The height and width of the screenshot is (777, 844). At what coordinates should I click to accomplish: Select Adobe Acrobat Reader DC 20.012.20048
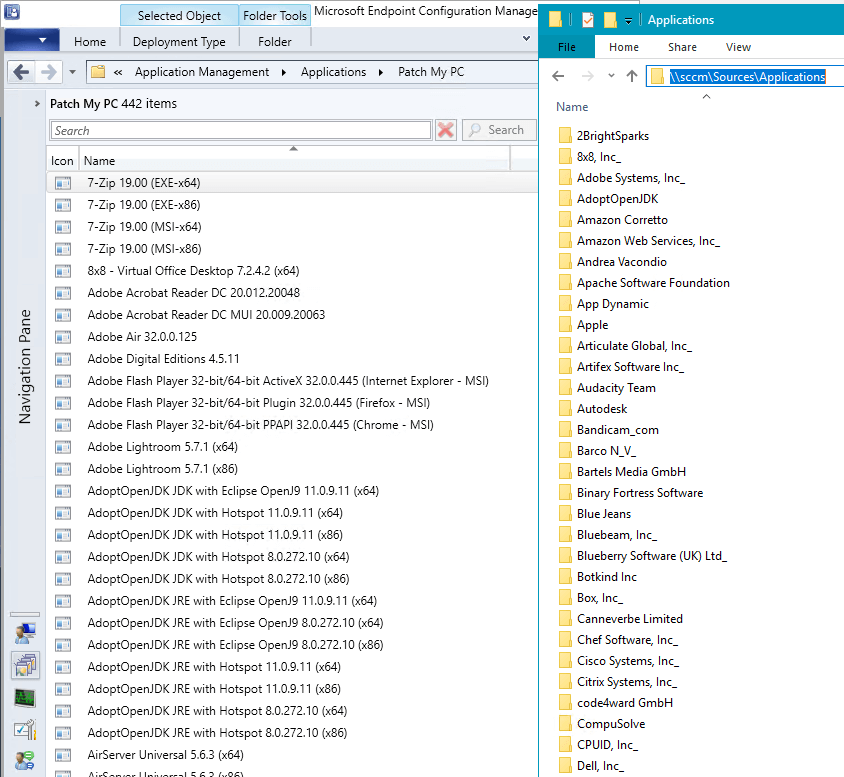pyautogui.click(x=293, y=293)
